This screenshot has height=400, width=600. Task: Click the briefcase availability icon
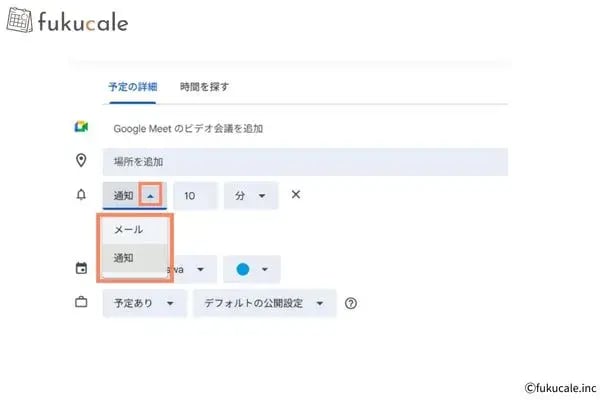tap(81, 303)
